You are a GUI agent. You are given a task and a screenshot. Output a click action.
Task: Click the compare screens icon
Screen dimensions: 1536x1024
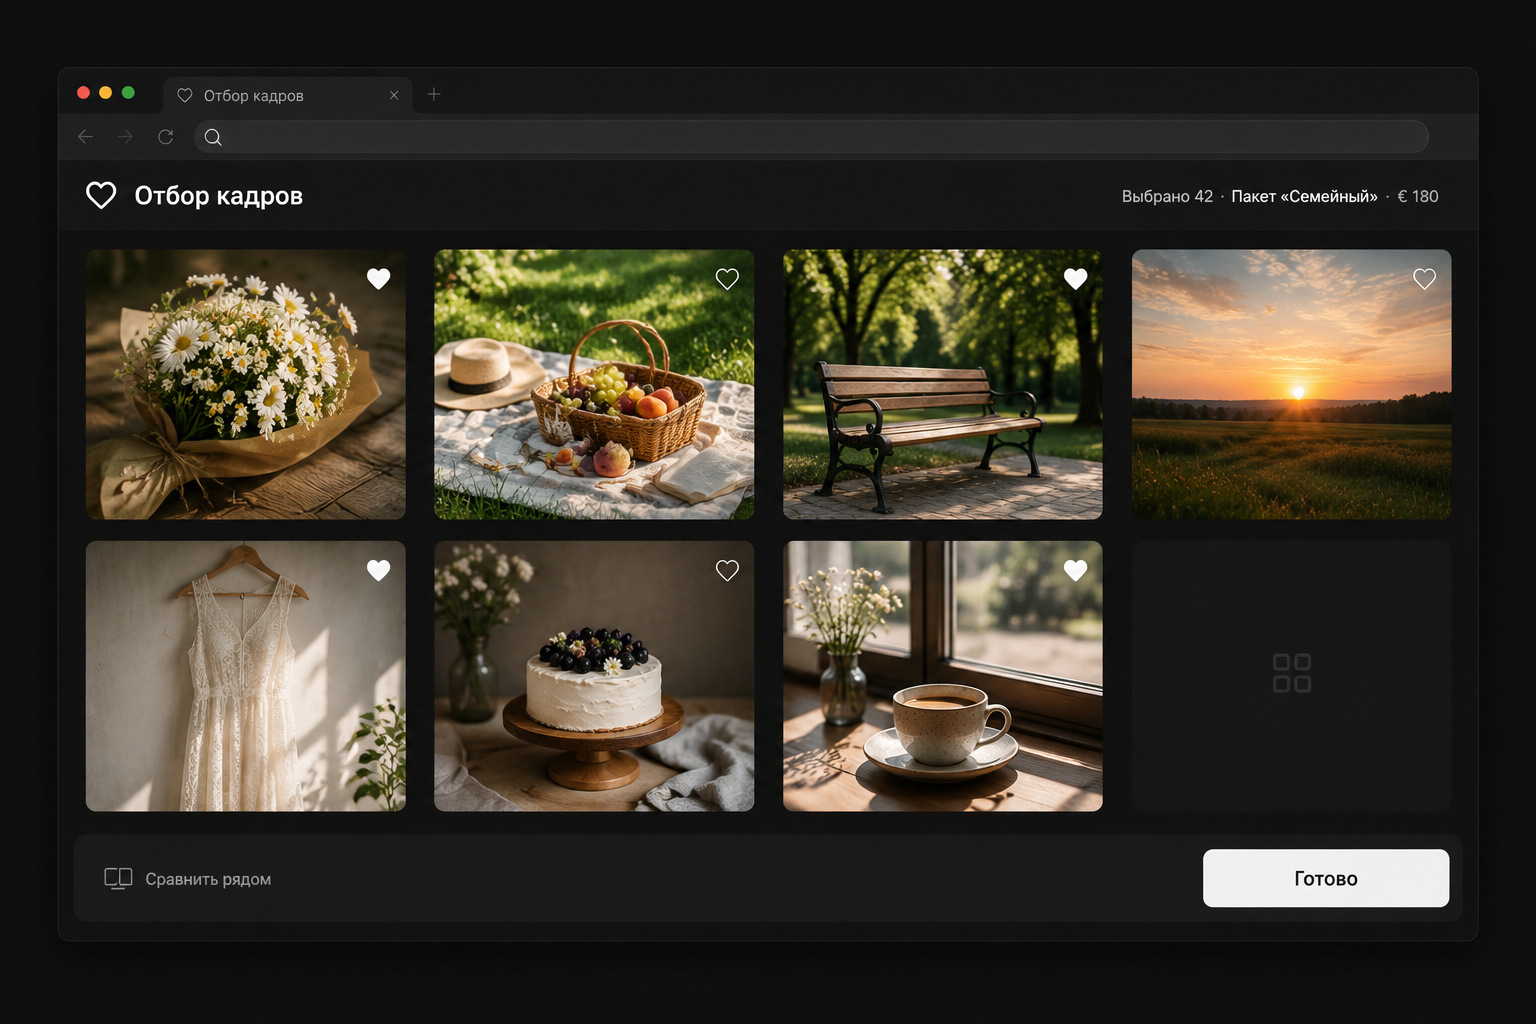click(118, 879)
